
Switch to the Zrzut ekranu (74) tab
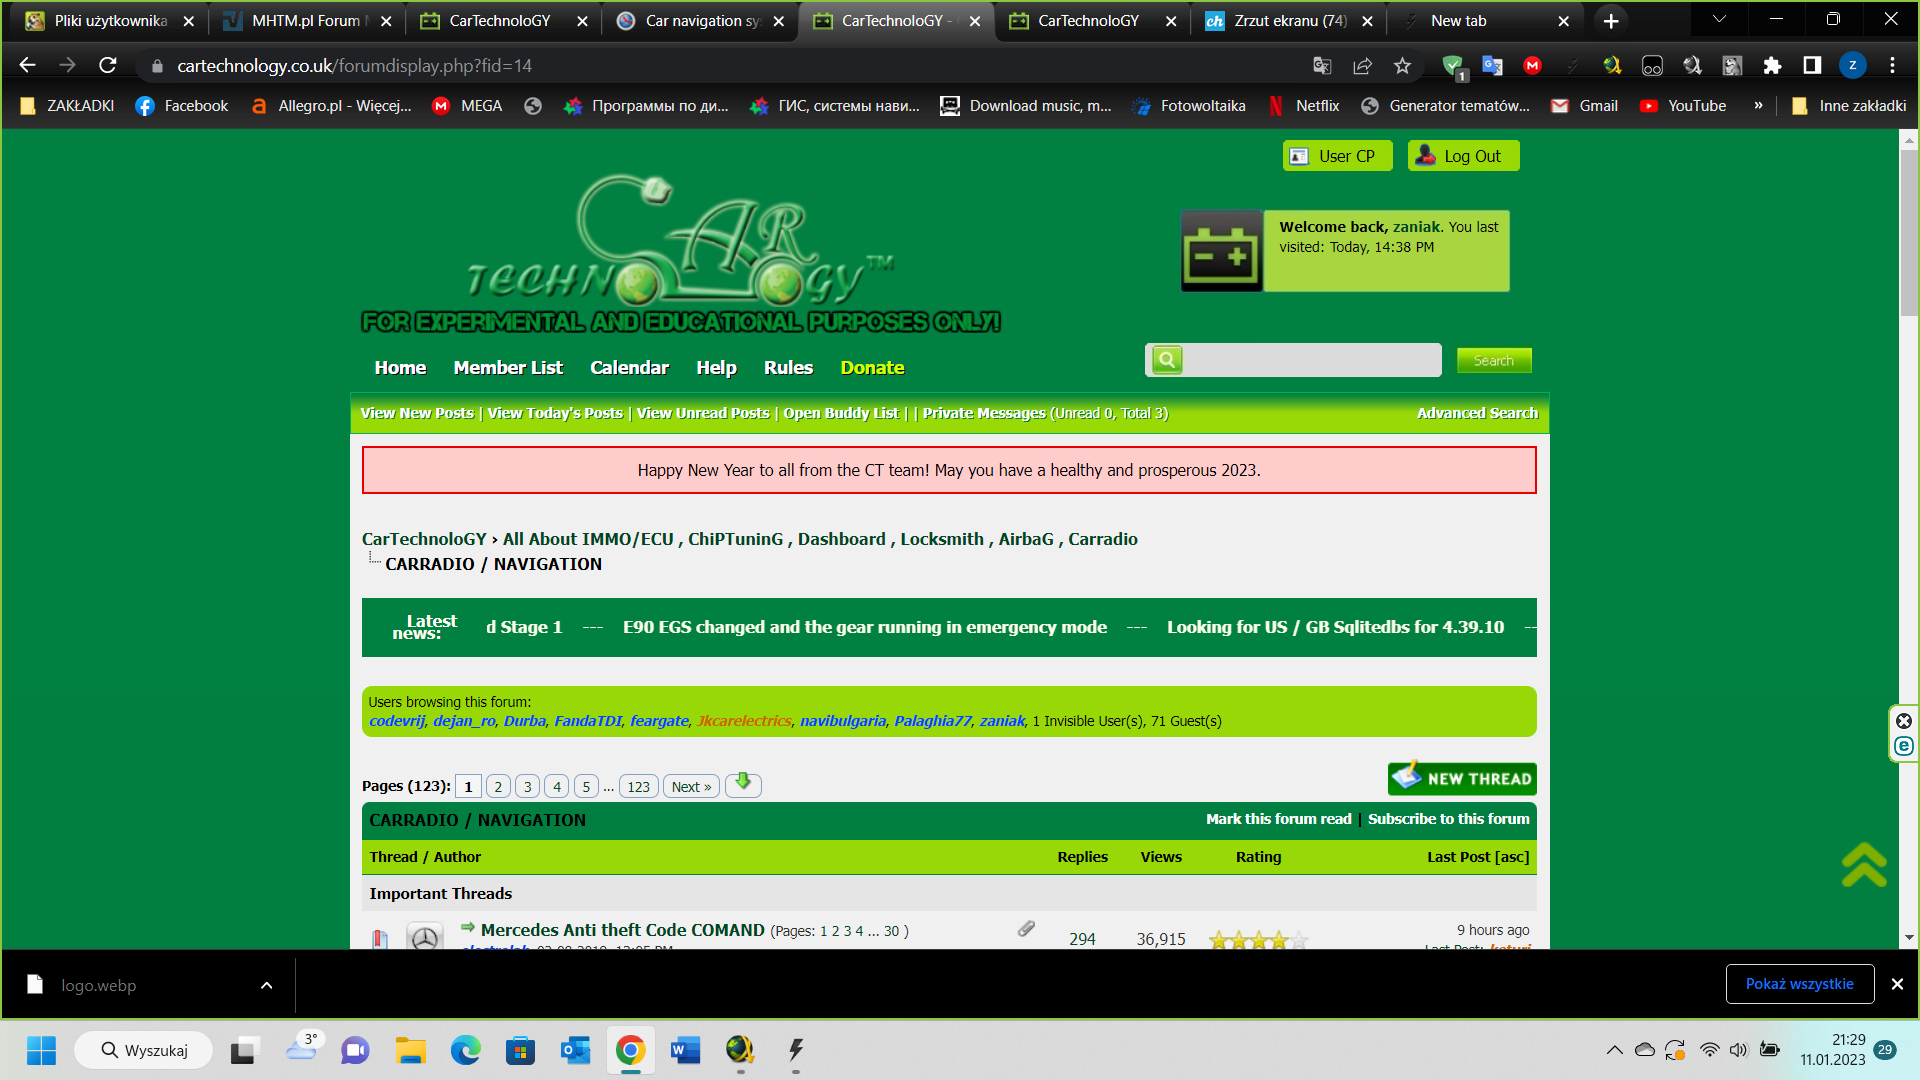[1290, 21]
